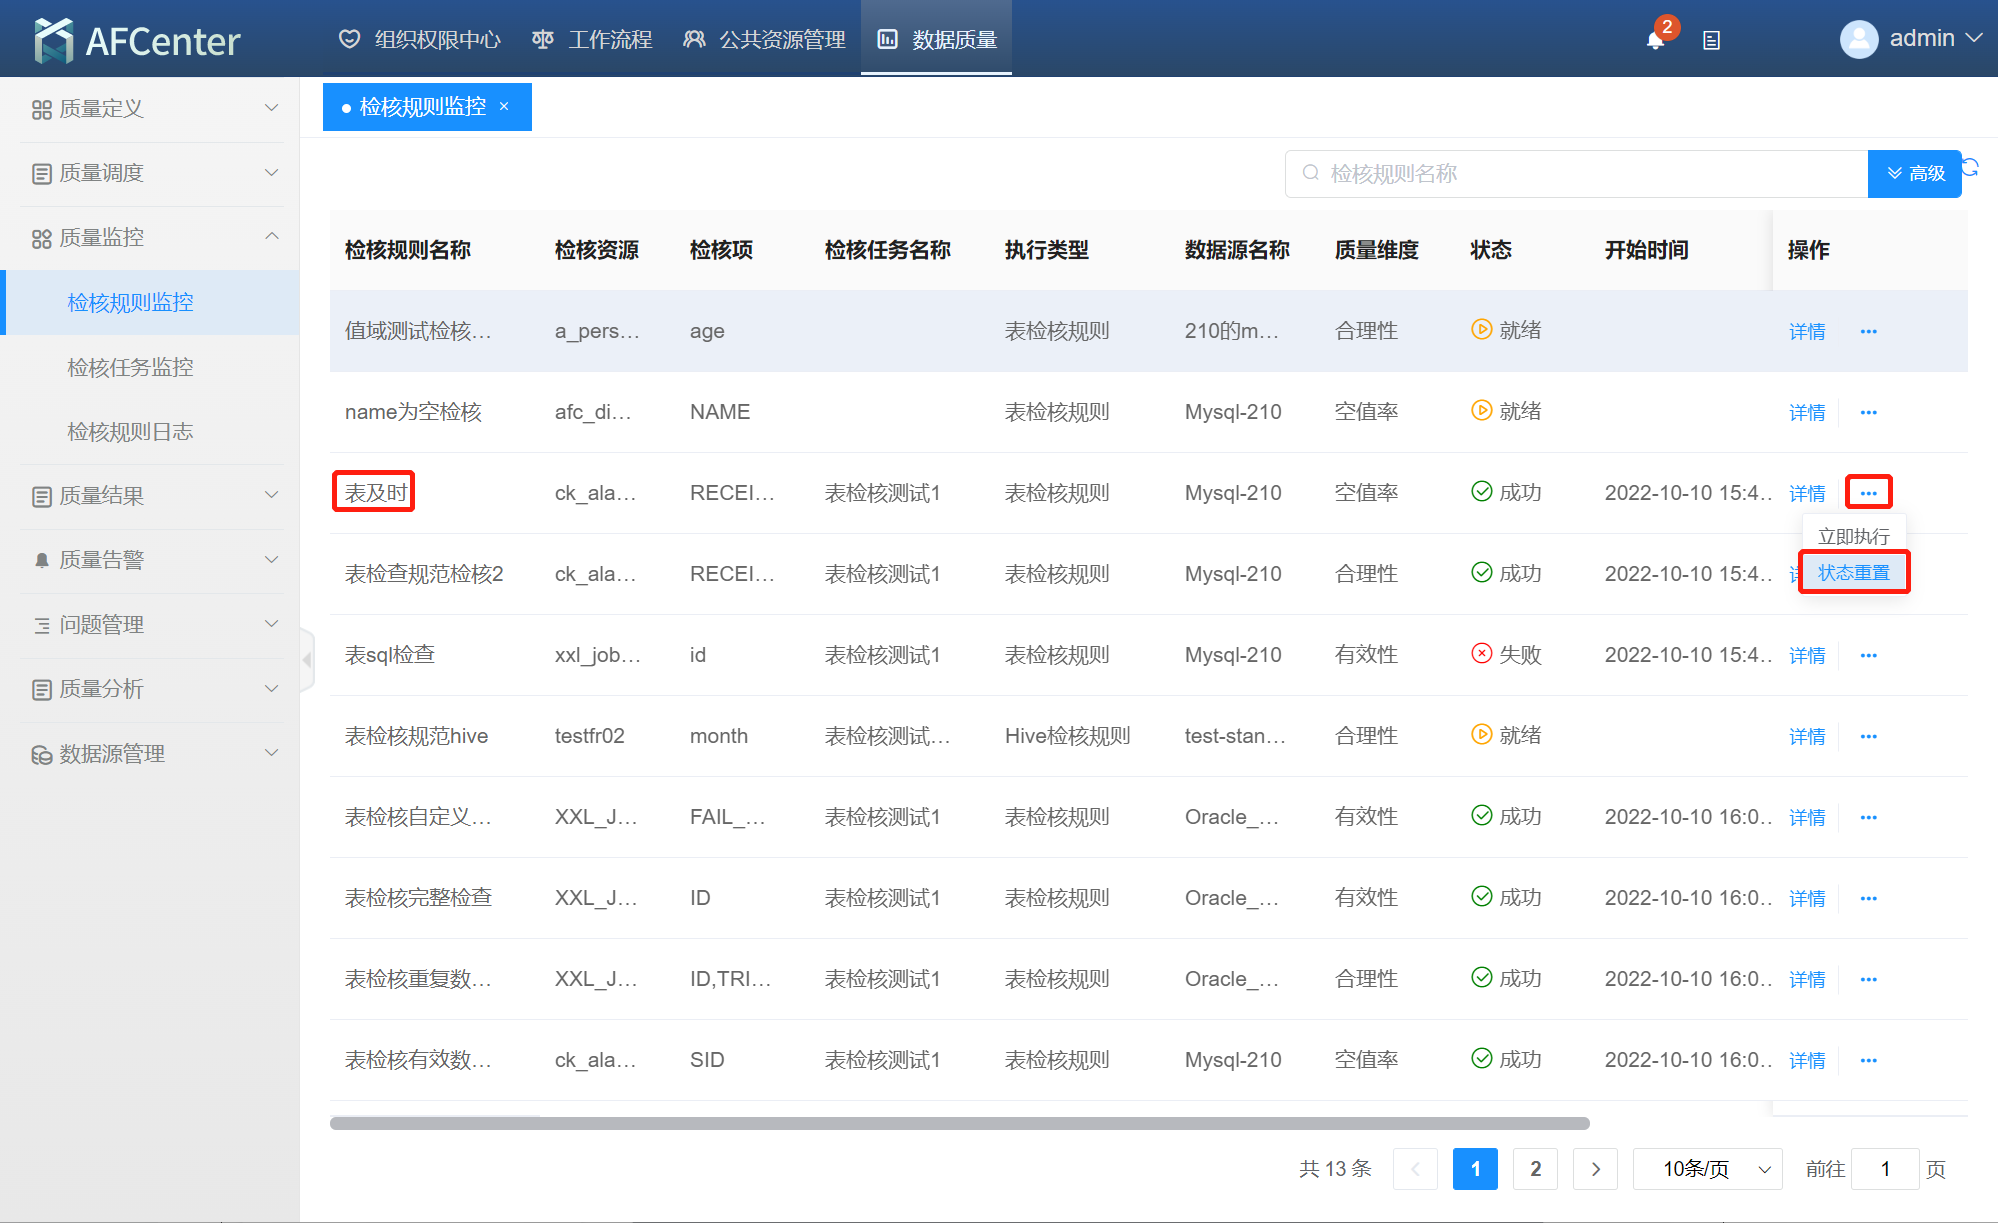1998x1223 pixels.
Task: Click the refresh icon beside 高级 button
Action: (1970, 167)
